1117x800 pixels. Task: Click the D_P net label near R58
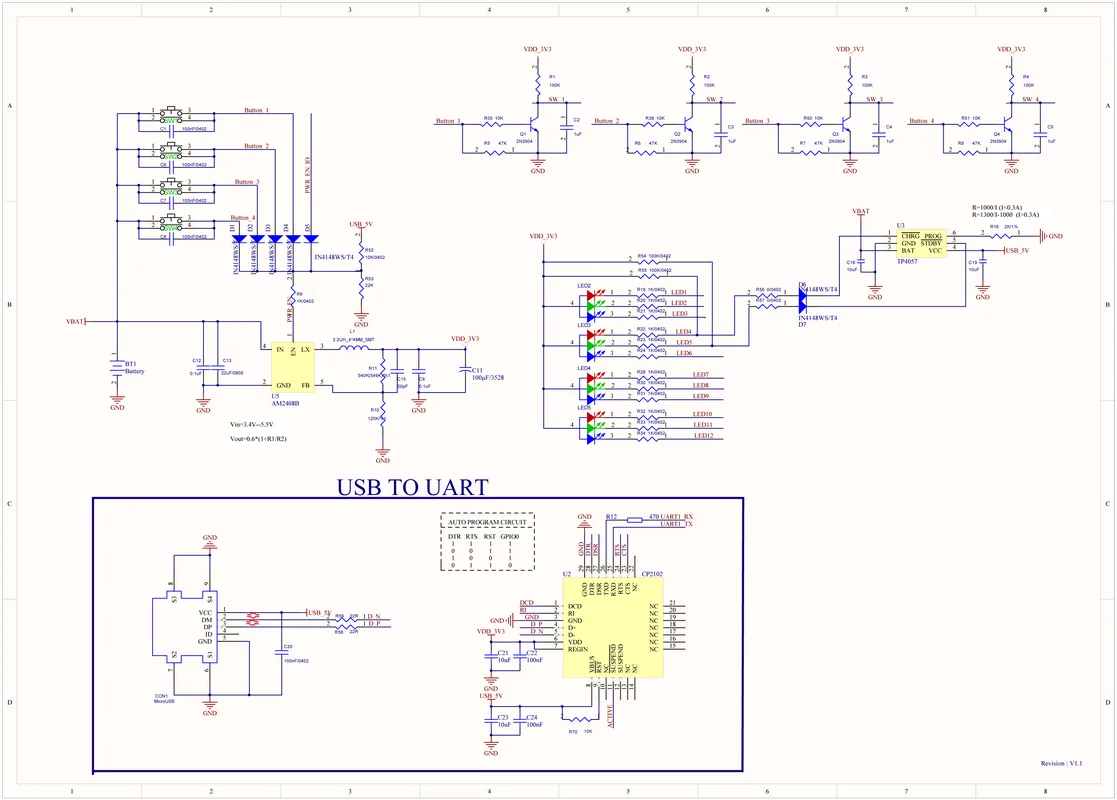coord(374,623)
